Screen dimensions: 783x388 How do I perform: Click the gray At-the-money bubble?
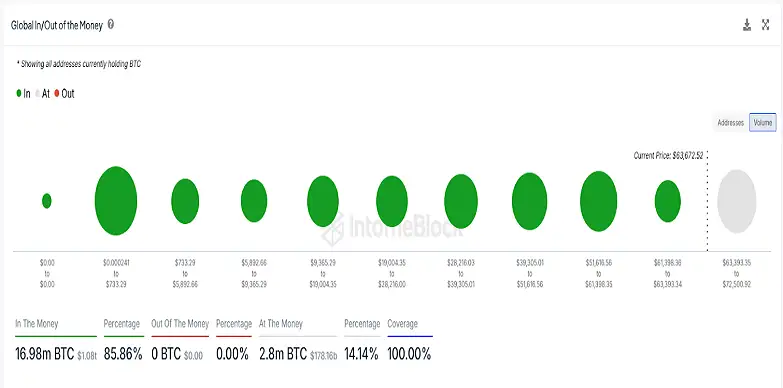(x=737, y=201)
